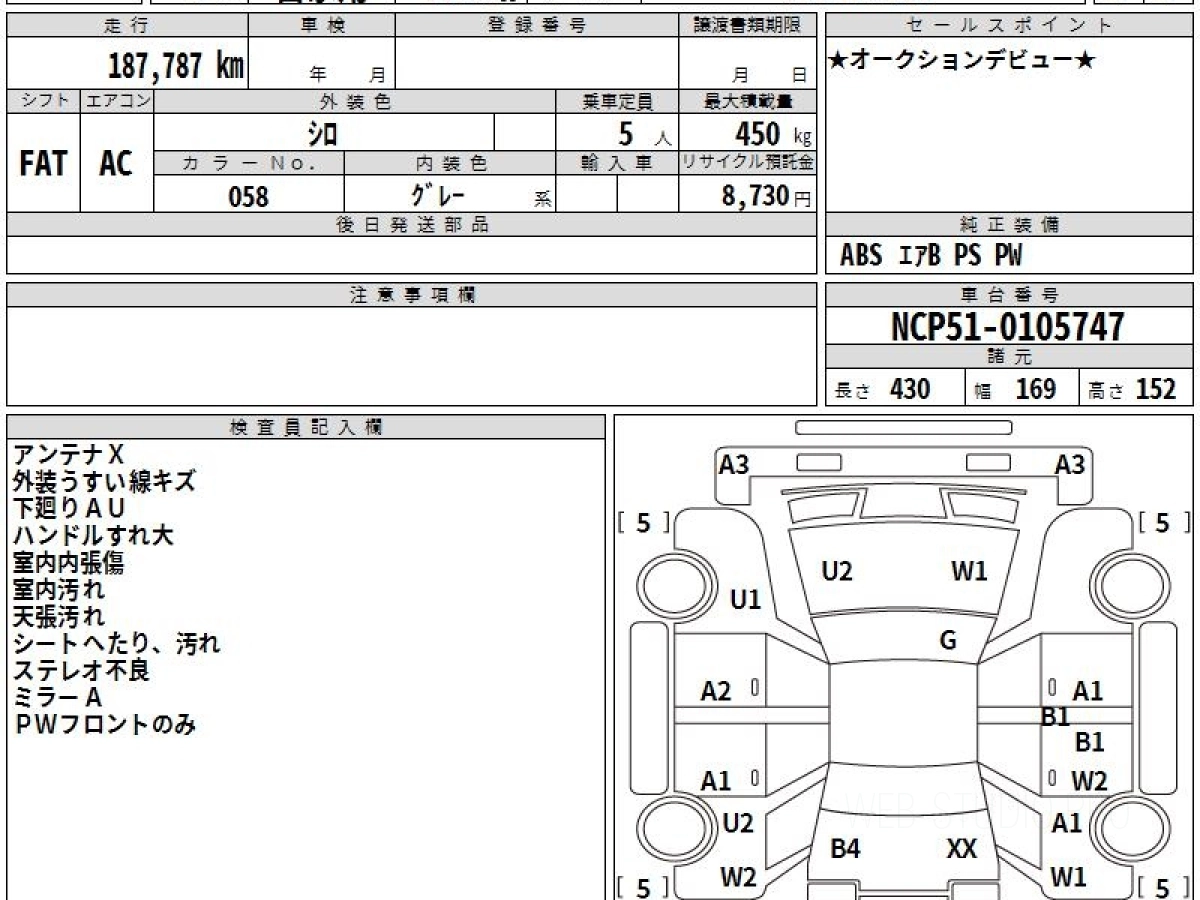Screen dimensions: 1200x900
Task: Select seating capacity 5 人
Action: point(645,134)
